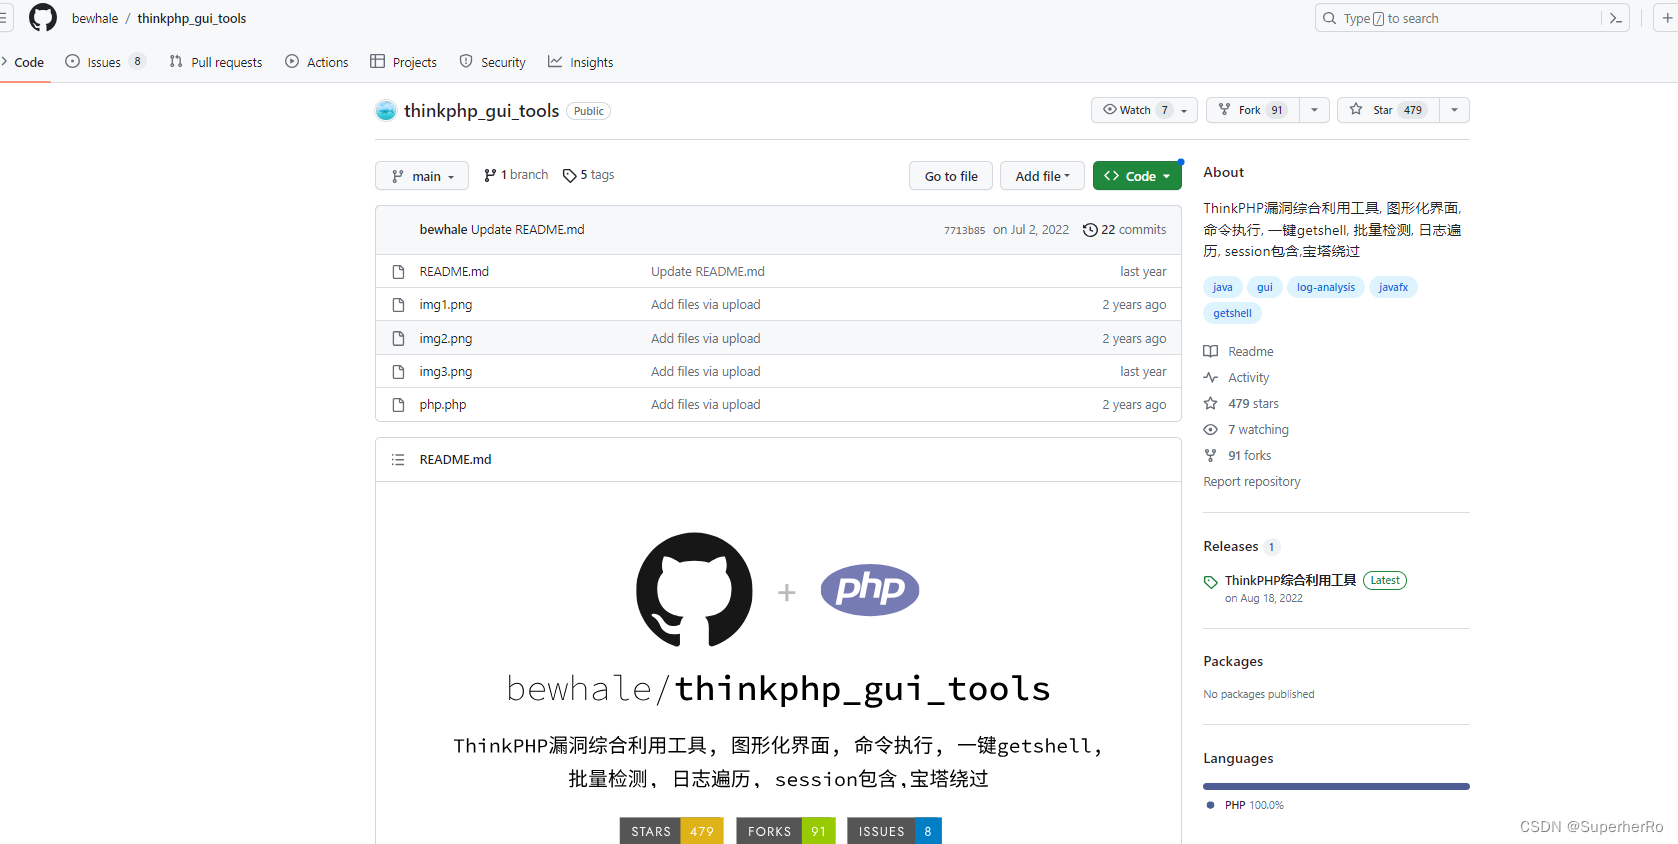Click the fork icon next to 91 forks
Image resolution: width=1678 pixels, height=844 pixels.
(x=1210, y=456)
